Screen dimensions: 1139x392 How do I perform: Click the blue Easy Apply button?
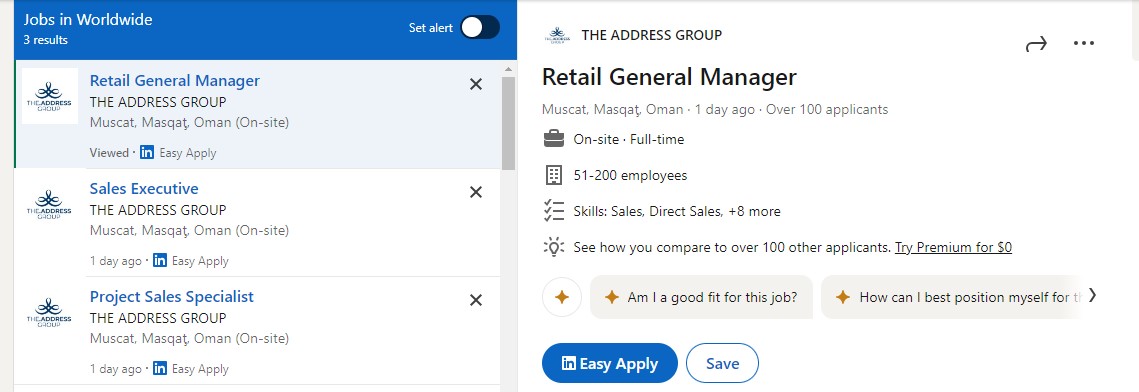point(609,363)
